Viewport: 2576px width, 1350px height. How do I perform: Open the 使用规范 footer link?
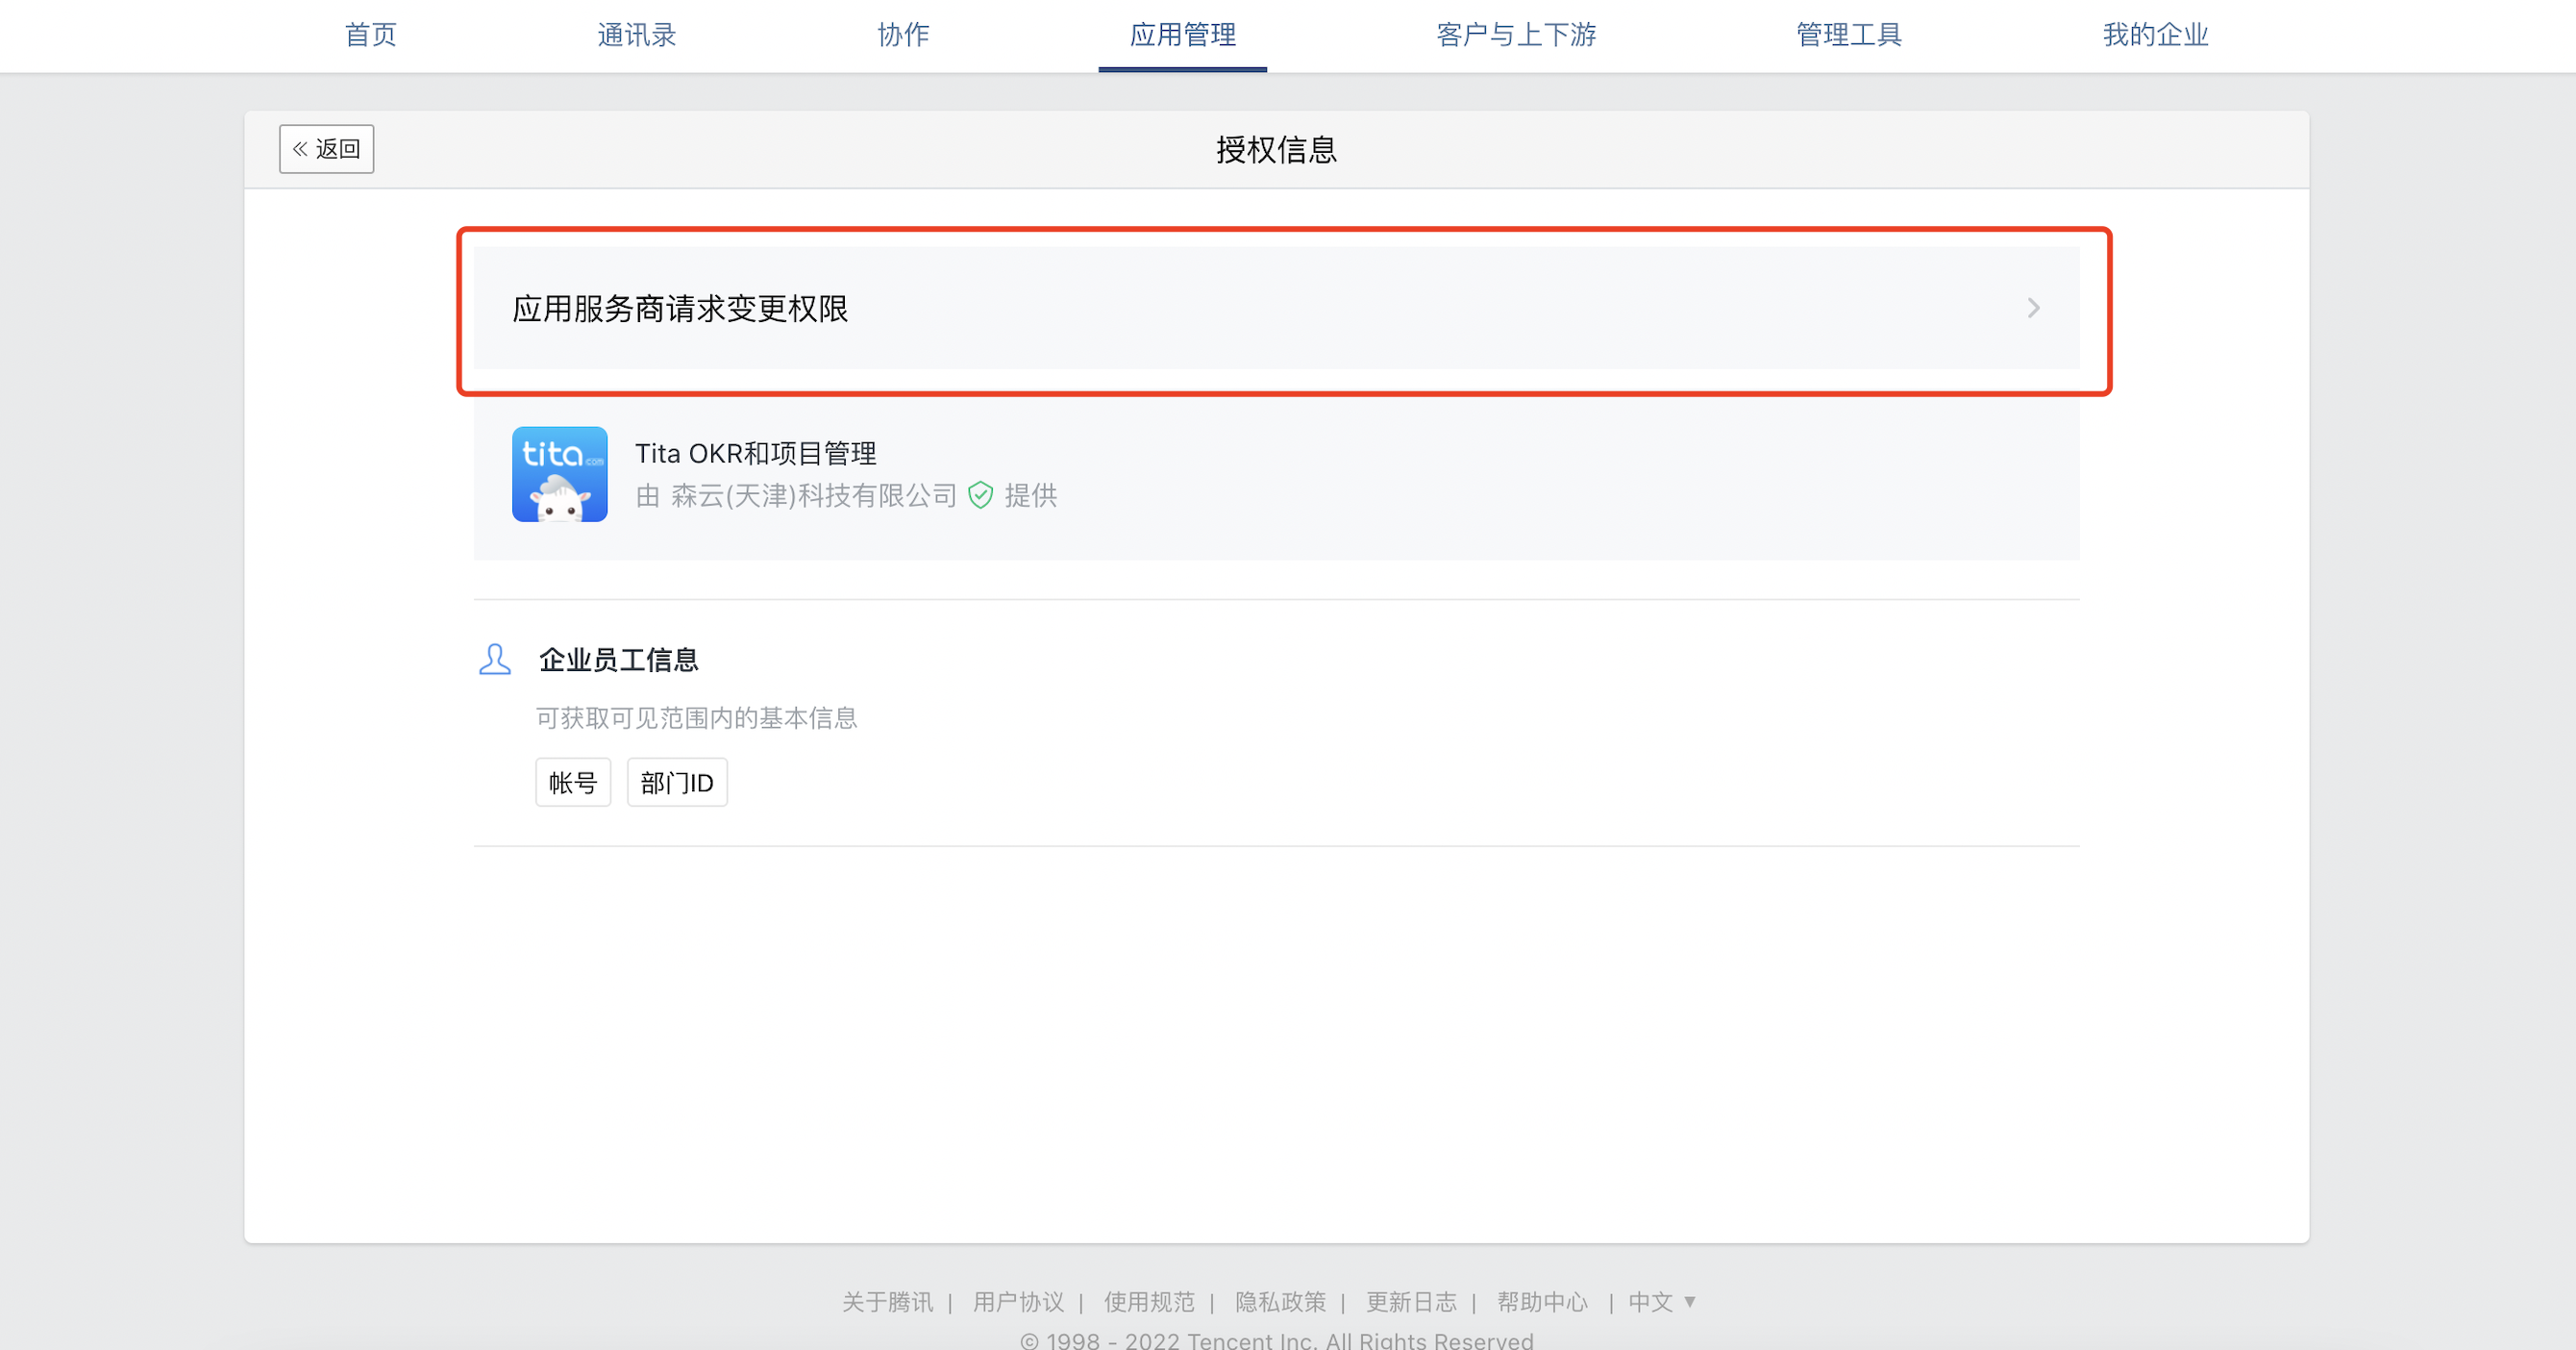[x=1149, y=1302]
